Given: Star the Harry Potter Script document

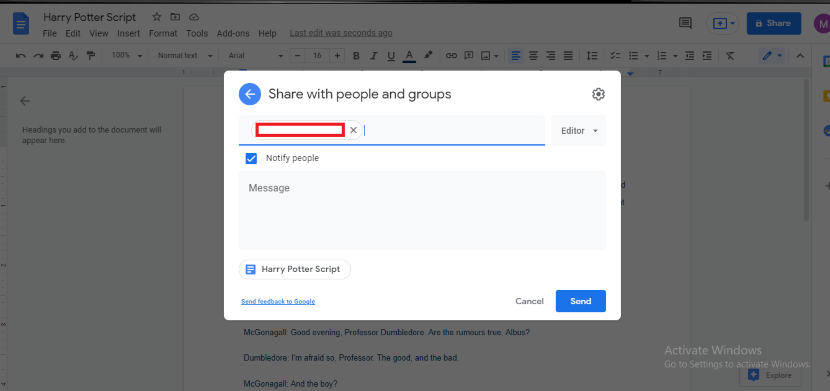Looking at the screenshot, I should [157, 17].
